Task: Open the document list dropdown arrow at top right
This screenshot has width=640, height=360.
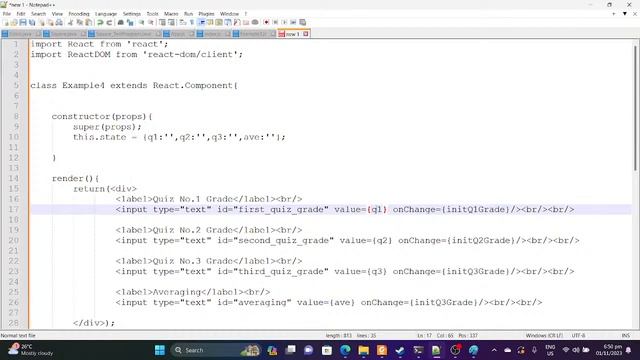Action: point(624,13)
